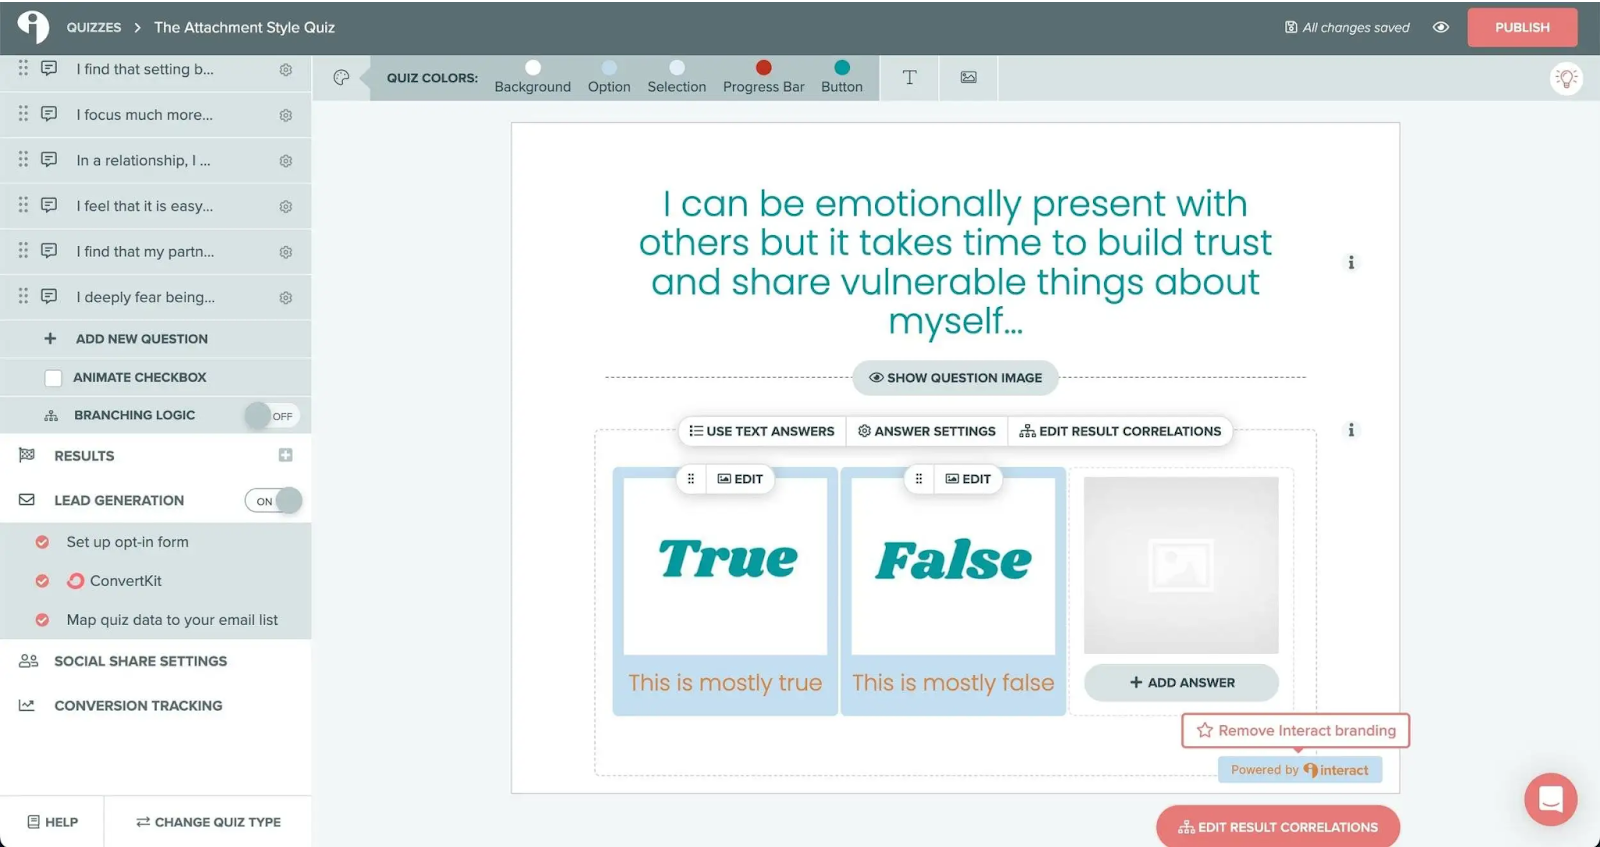Screen dimensions: 1600x847
Task: Open the color palette icon
Action: click(x=341, y=78)
